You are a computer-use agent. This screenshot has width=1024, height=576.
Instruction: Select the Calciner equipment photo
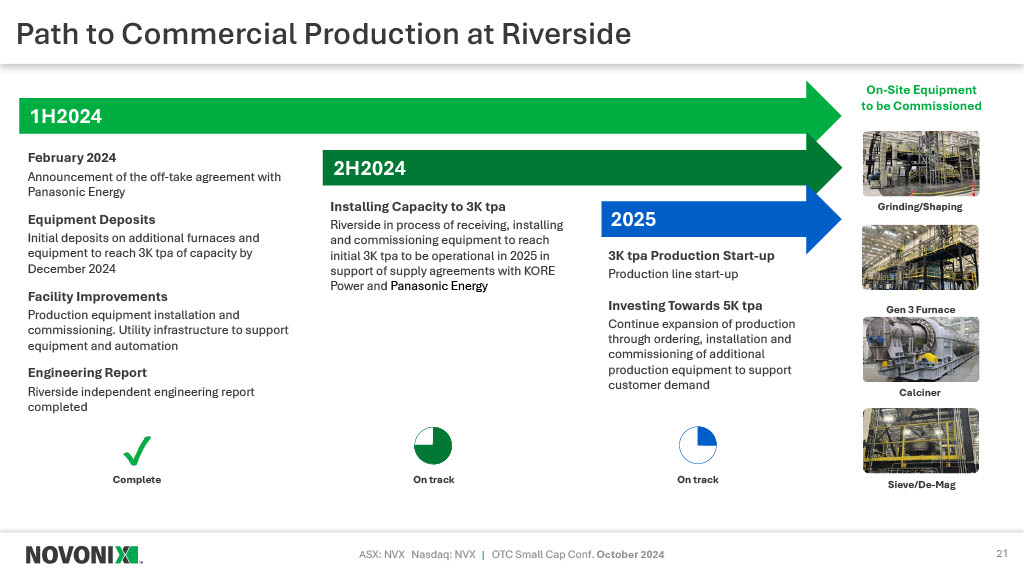coord(920,349)
